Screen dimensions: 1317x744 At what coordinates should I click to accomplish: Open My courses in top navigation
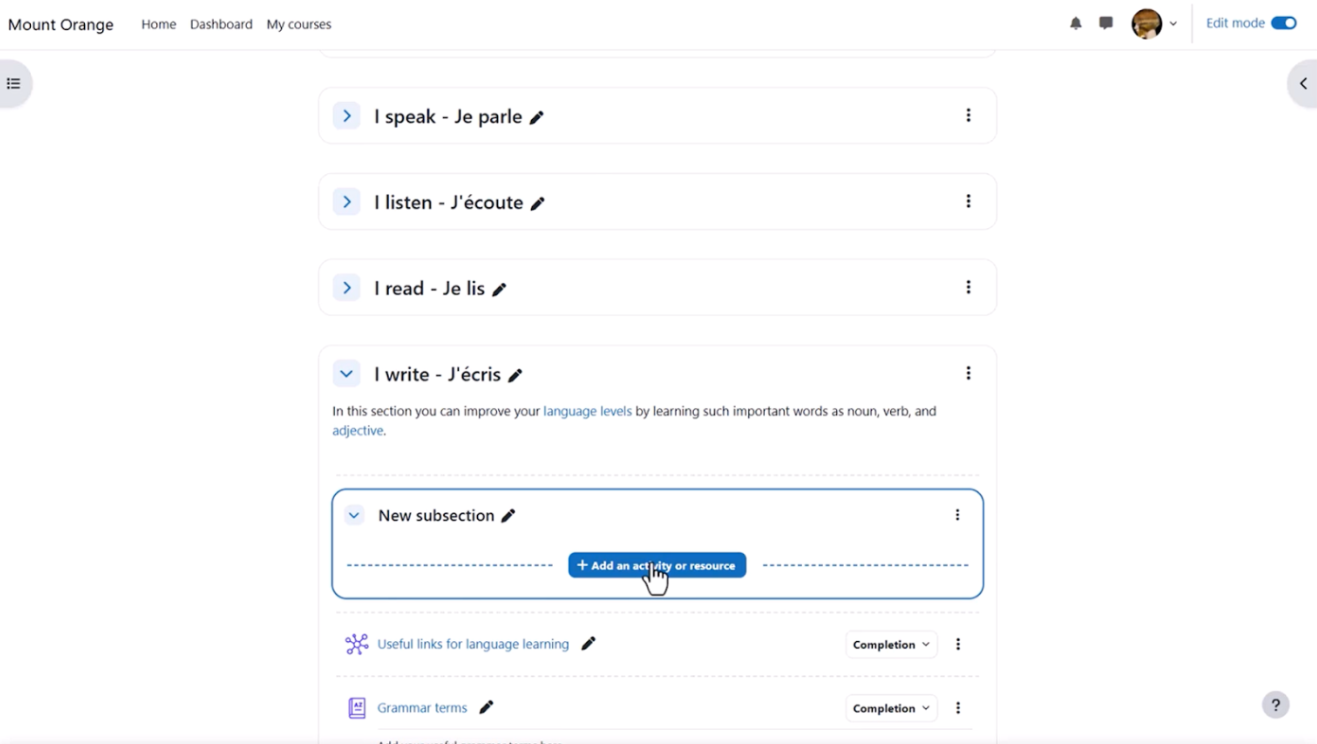point(299,24)
